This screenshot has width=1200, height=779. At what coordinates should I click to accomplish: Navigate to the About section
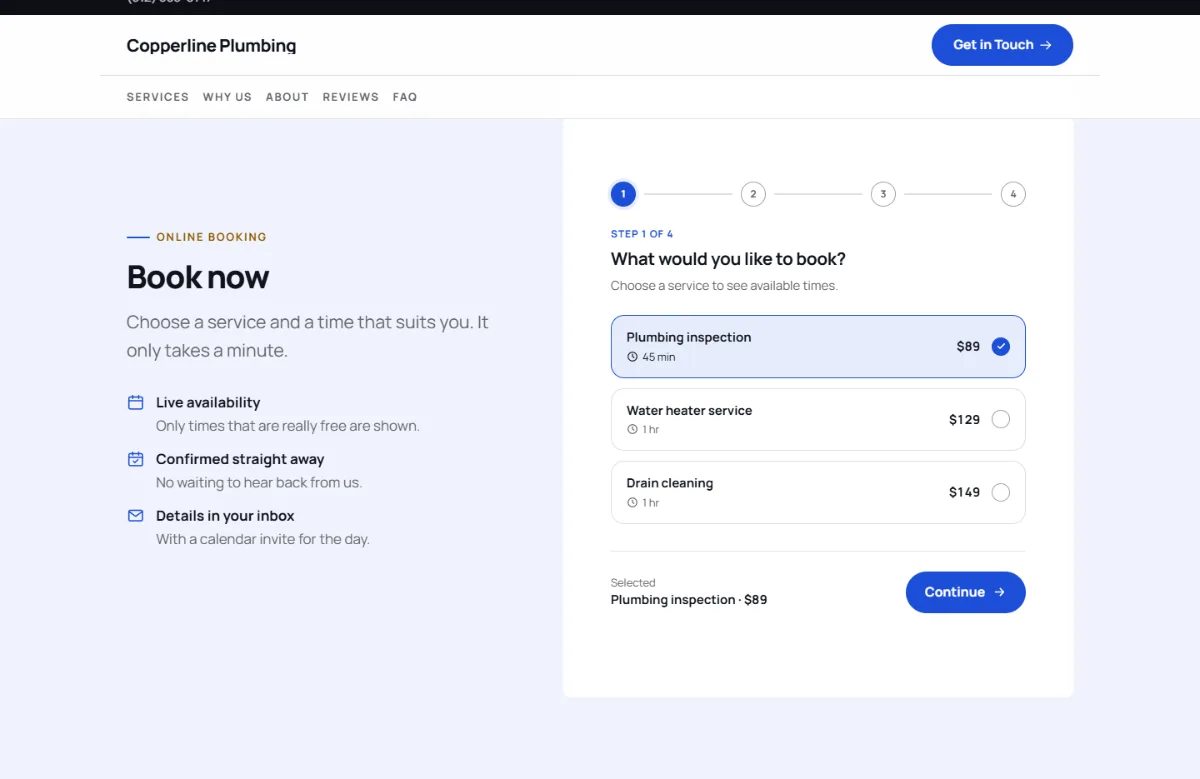tap(287, 97)
